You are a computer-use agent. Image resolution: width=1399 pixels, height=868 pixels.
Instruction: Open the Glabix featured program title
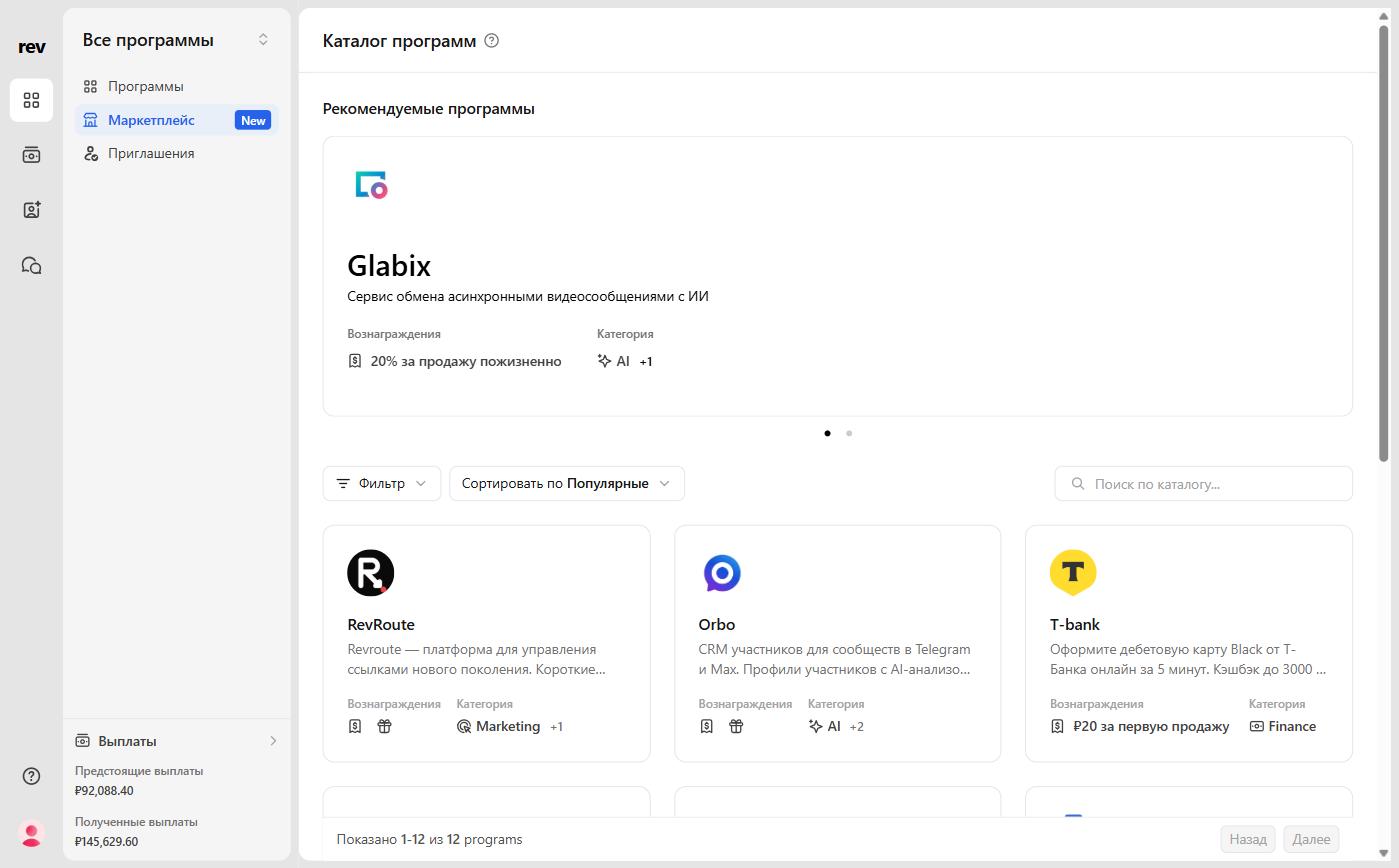pos(389,266)
